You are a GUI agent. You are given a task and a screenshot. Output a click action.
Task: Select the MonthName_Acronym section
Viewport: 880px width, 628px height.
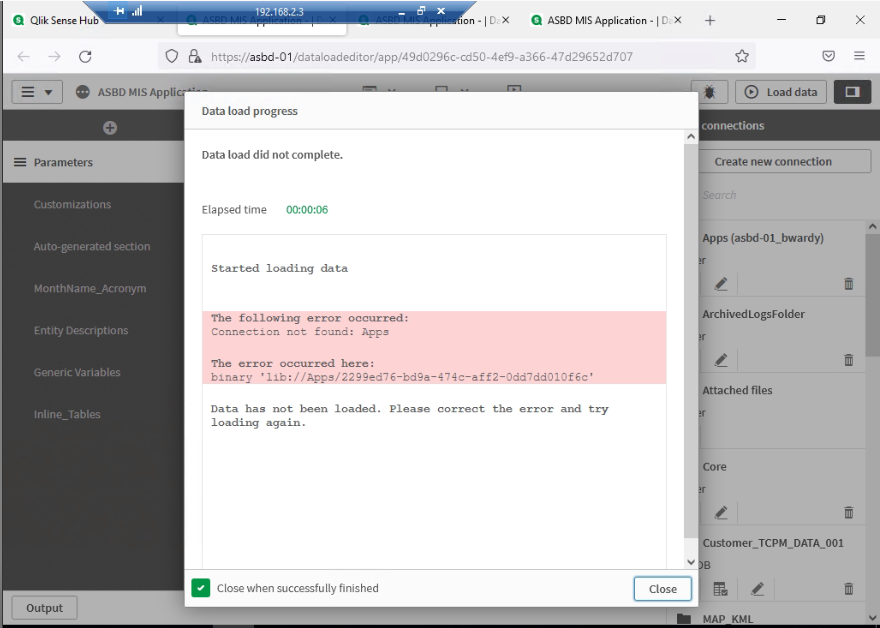coord(90,288)
